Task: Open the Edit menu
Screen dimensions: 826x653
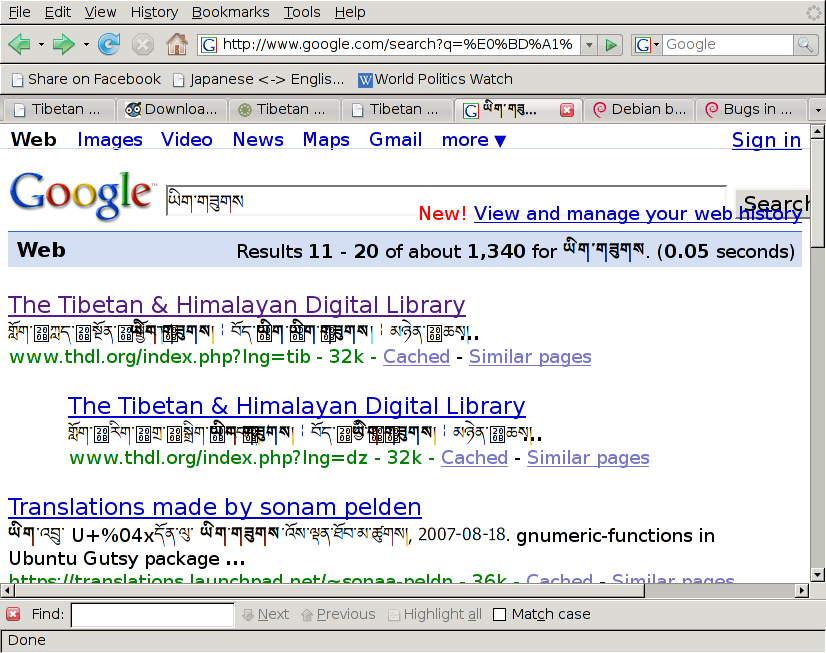Action: point(57,12)
